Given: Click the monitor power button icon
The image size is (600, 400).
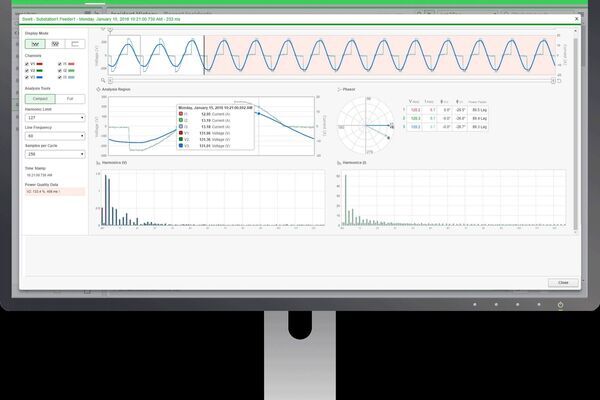Looking at the screenshot, I should click(x=560, y=305).
